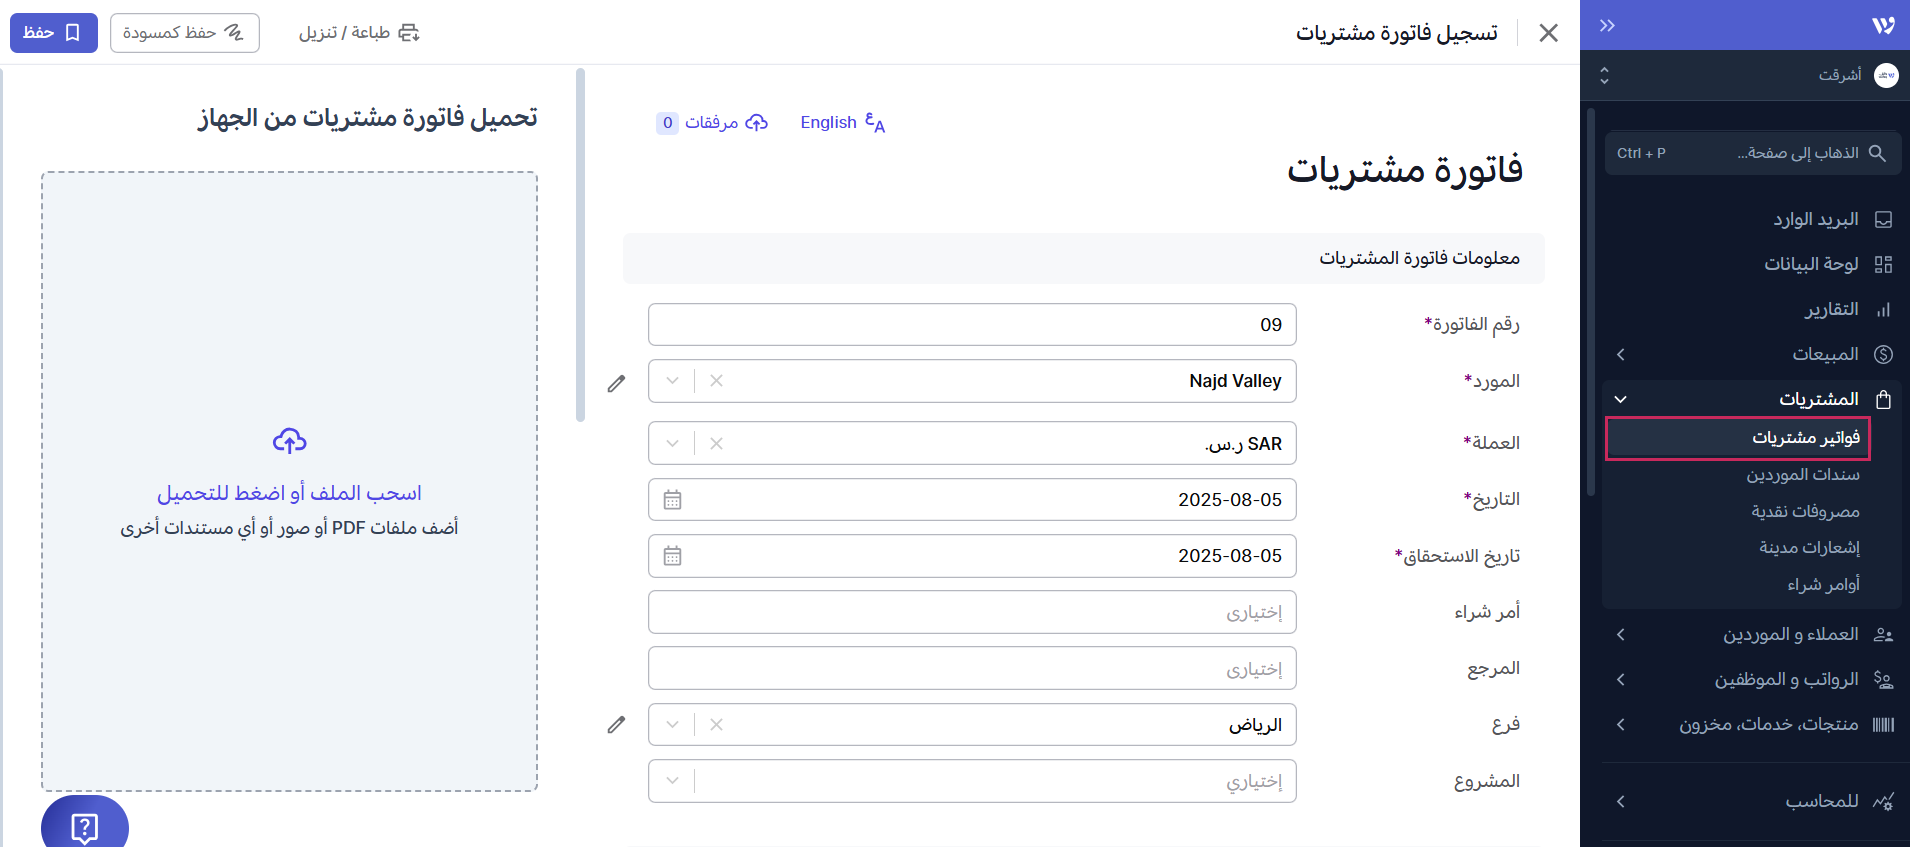This screenshot has width=1910, height=847.
Task: Open the due date calendar icon
Action: tap(672, 556)
